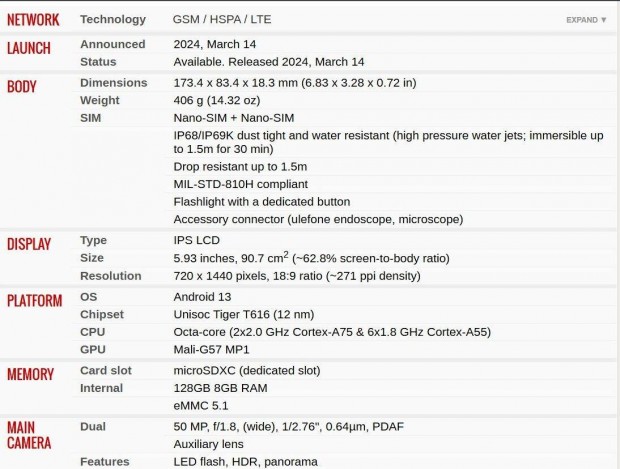The image size is (620, 469).
Task: Open the GSM / HSPA / LTE value
Action: coord(222,20)
